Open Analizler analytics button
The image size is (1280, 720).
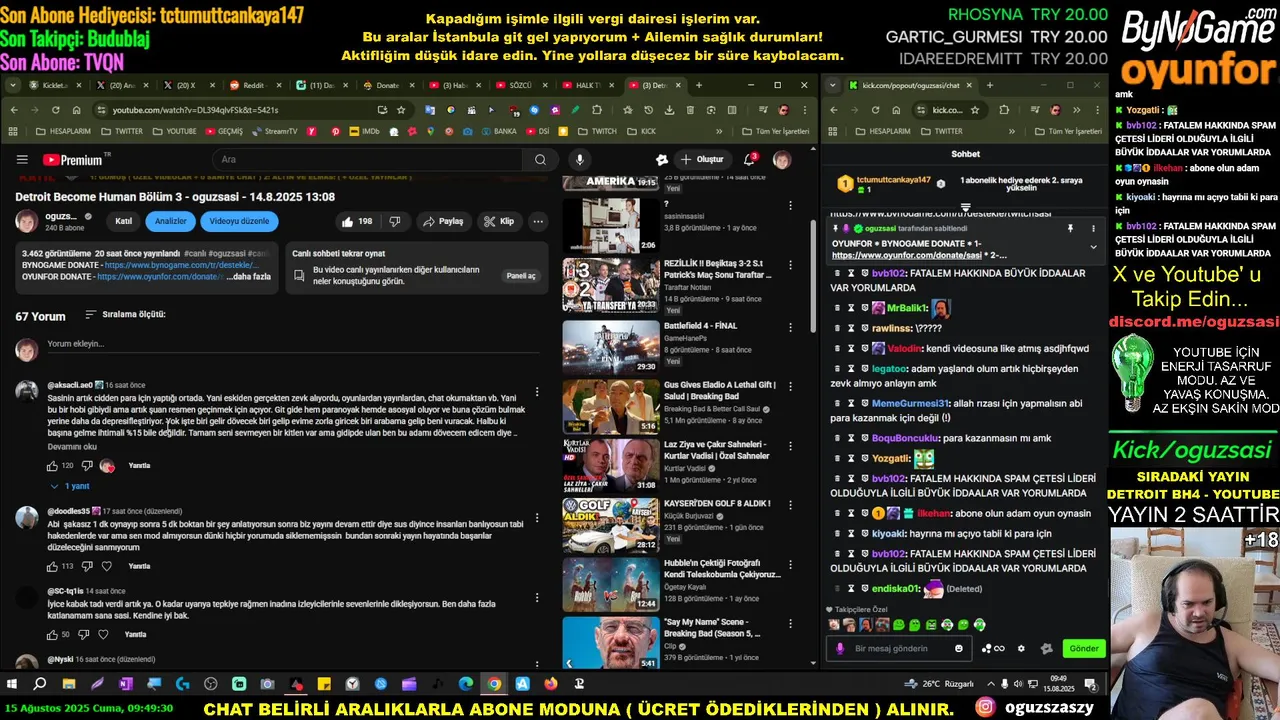[x=170, y=221]
